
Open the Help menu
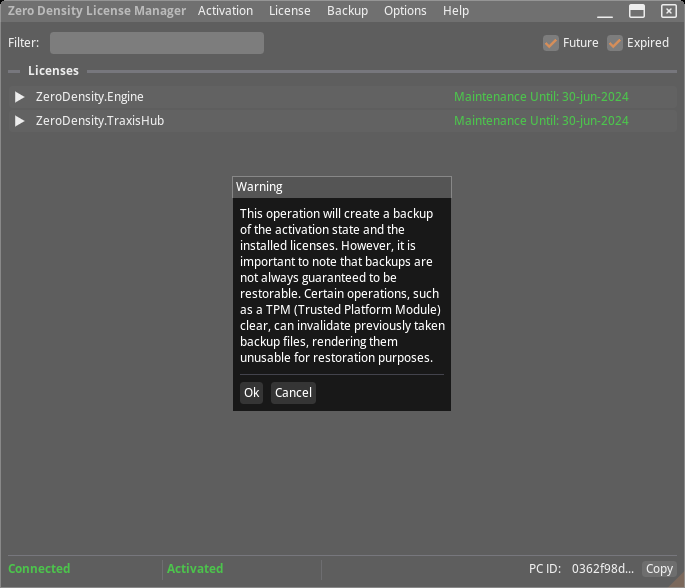click(x=456, y=11)
